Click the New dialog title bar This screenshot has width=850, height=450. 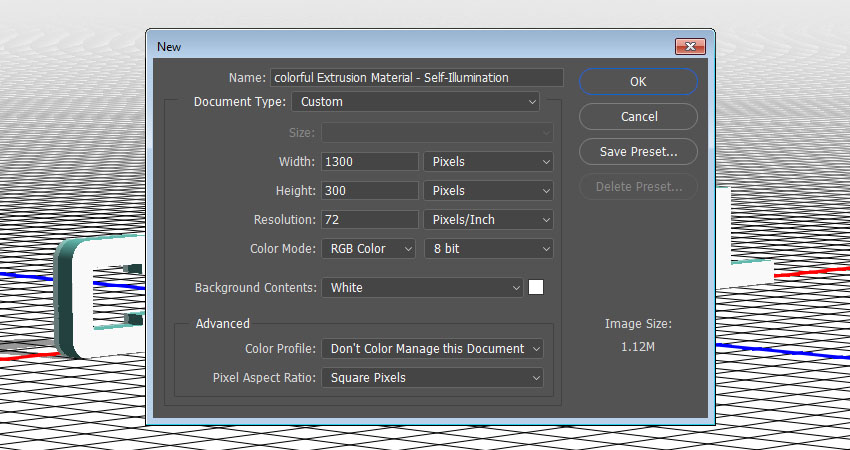pyautogui.click(x=400, y=46)
